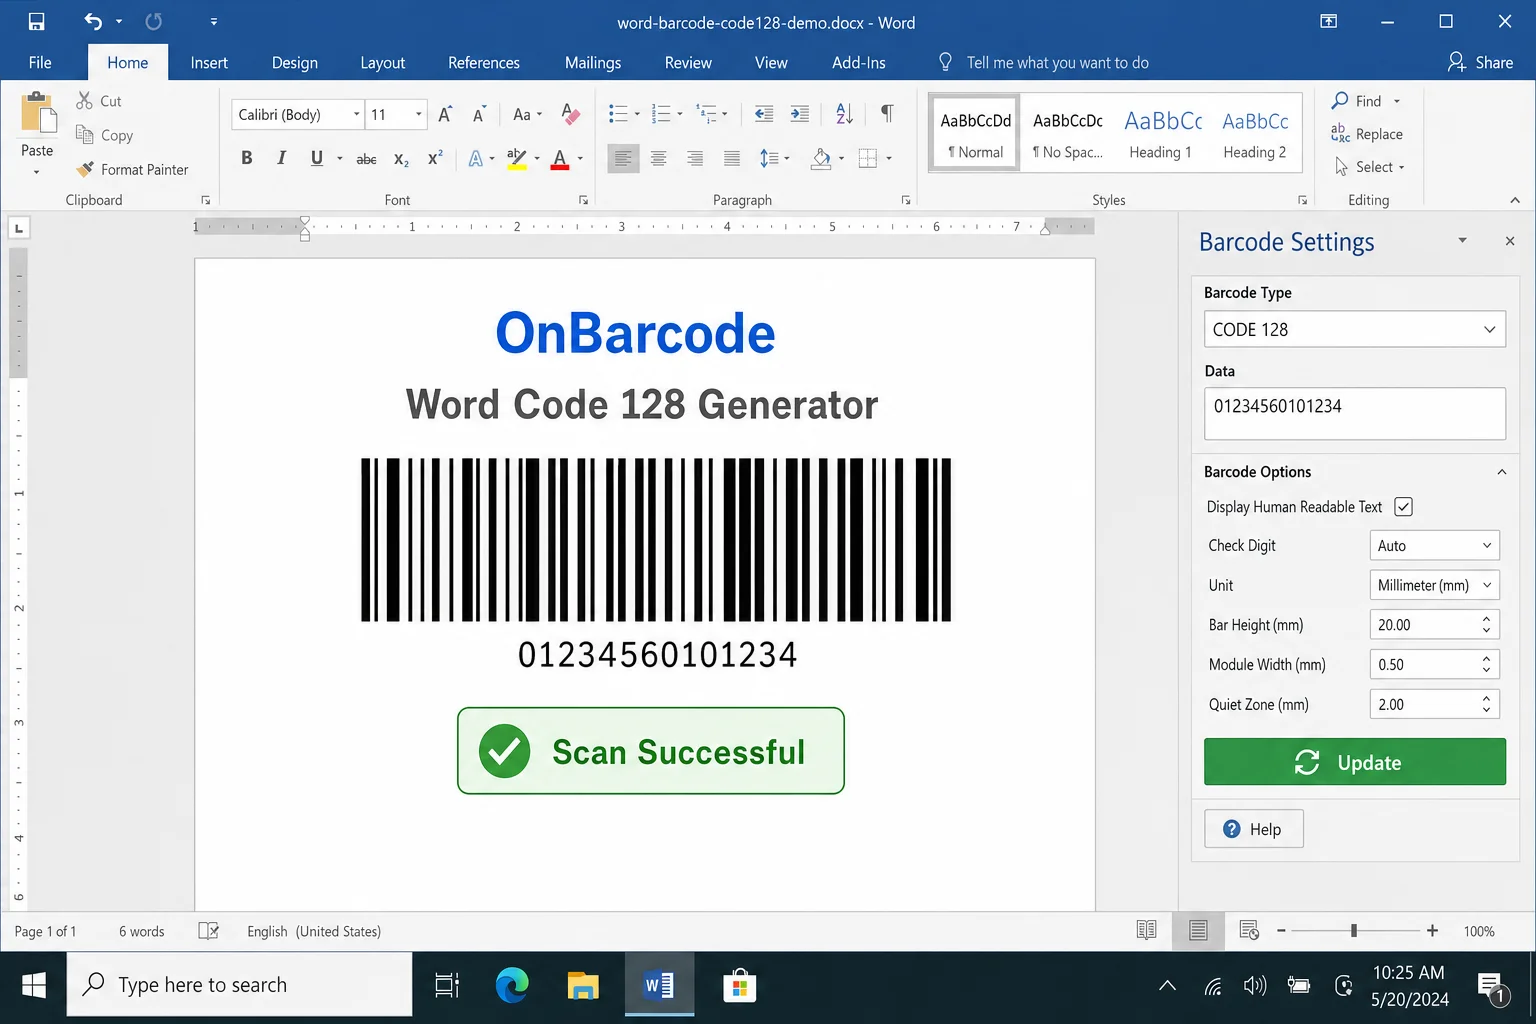Decrease Module Width with the down stepper
The width and height of the screenshot is (1536, 1024).
click(1487, 671)
